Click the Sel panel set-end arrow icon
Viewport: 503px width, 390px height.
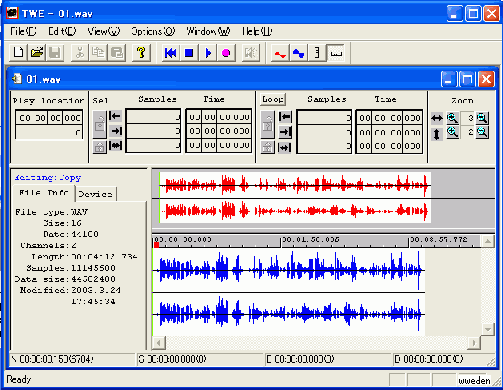click(x=116, y=131)
